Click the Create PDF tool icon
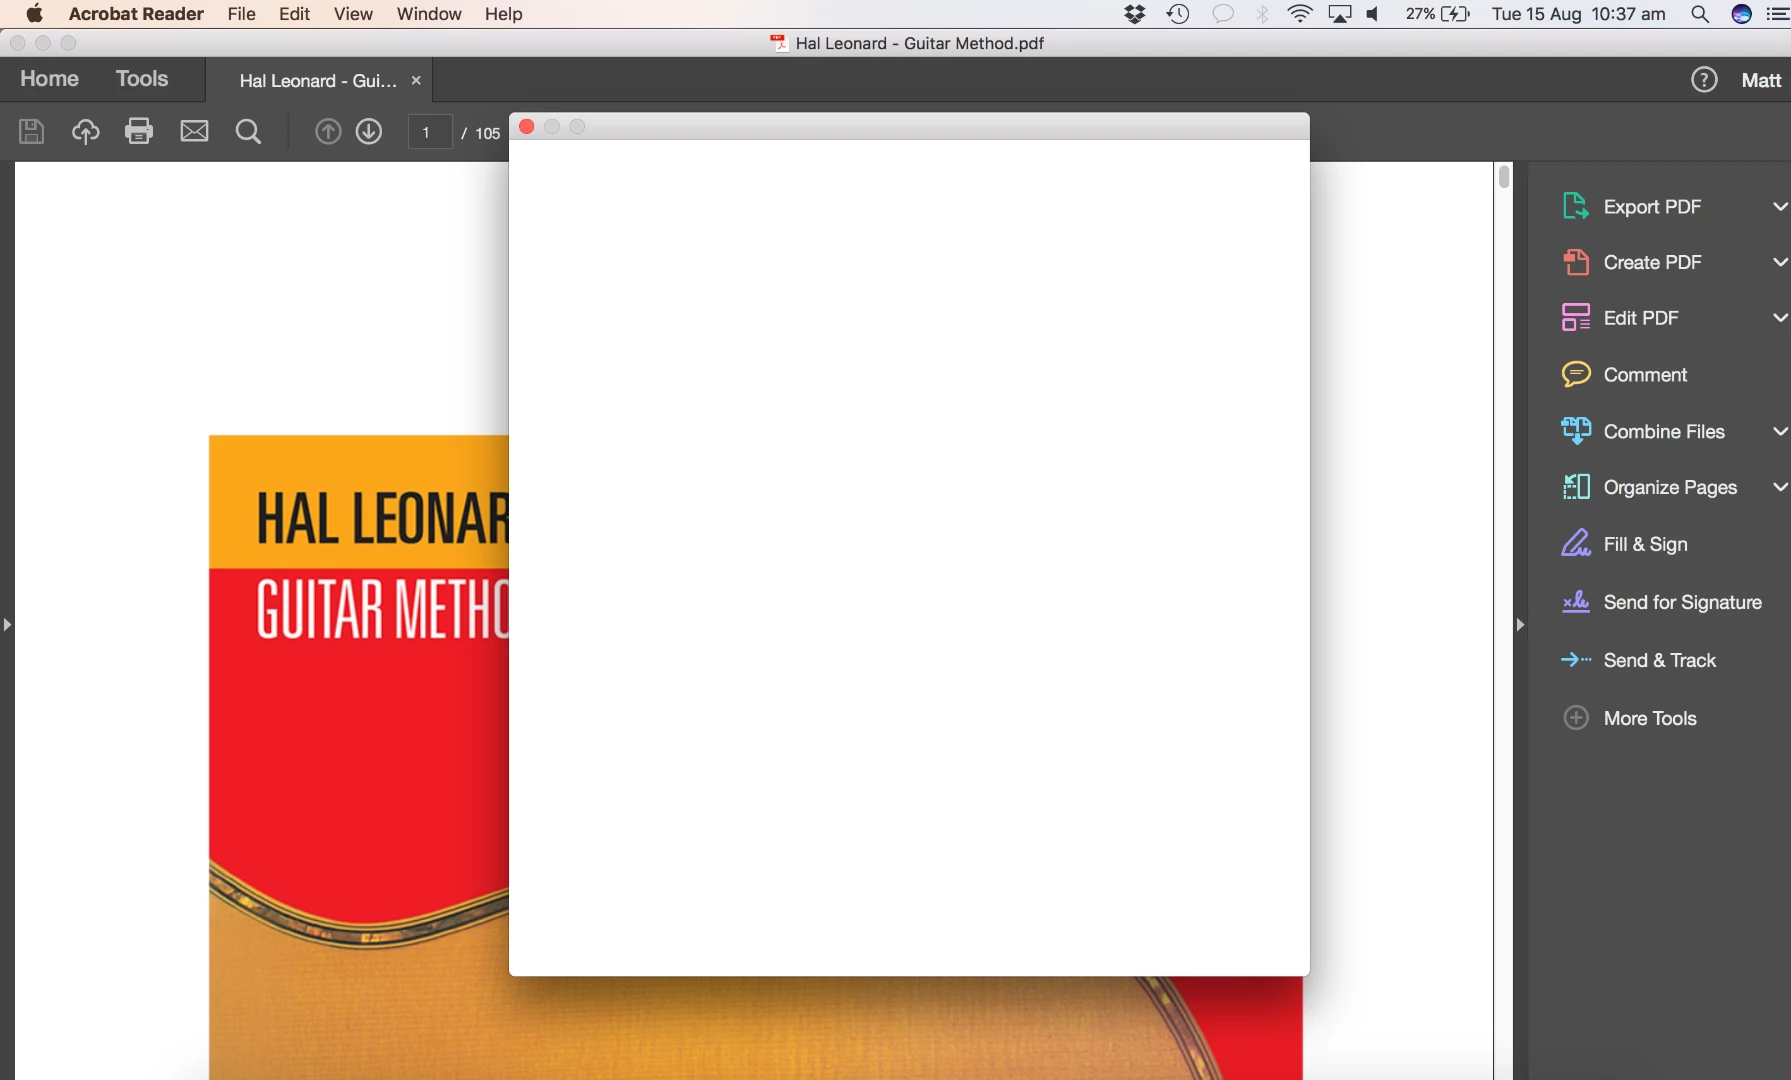 1575,262
